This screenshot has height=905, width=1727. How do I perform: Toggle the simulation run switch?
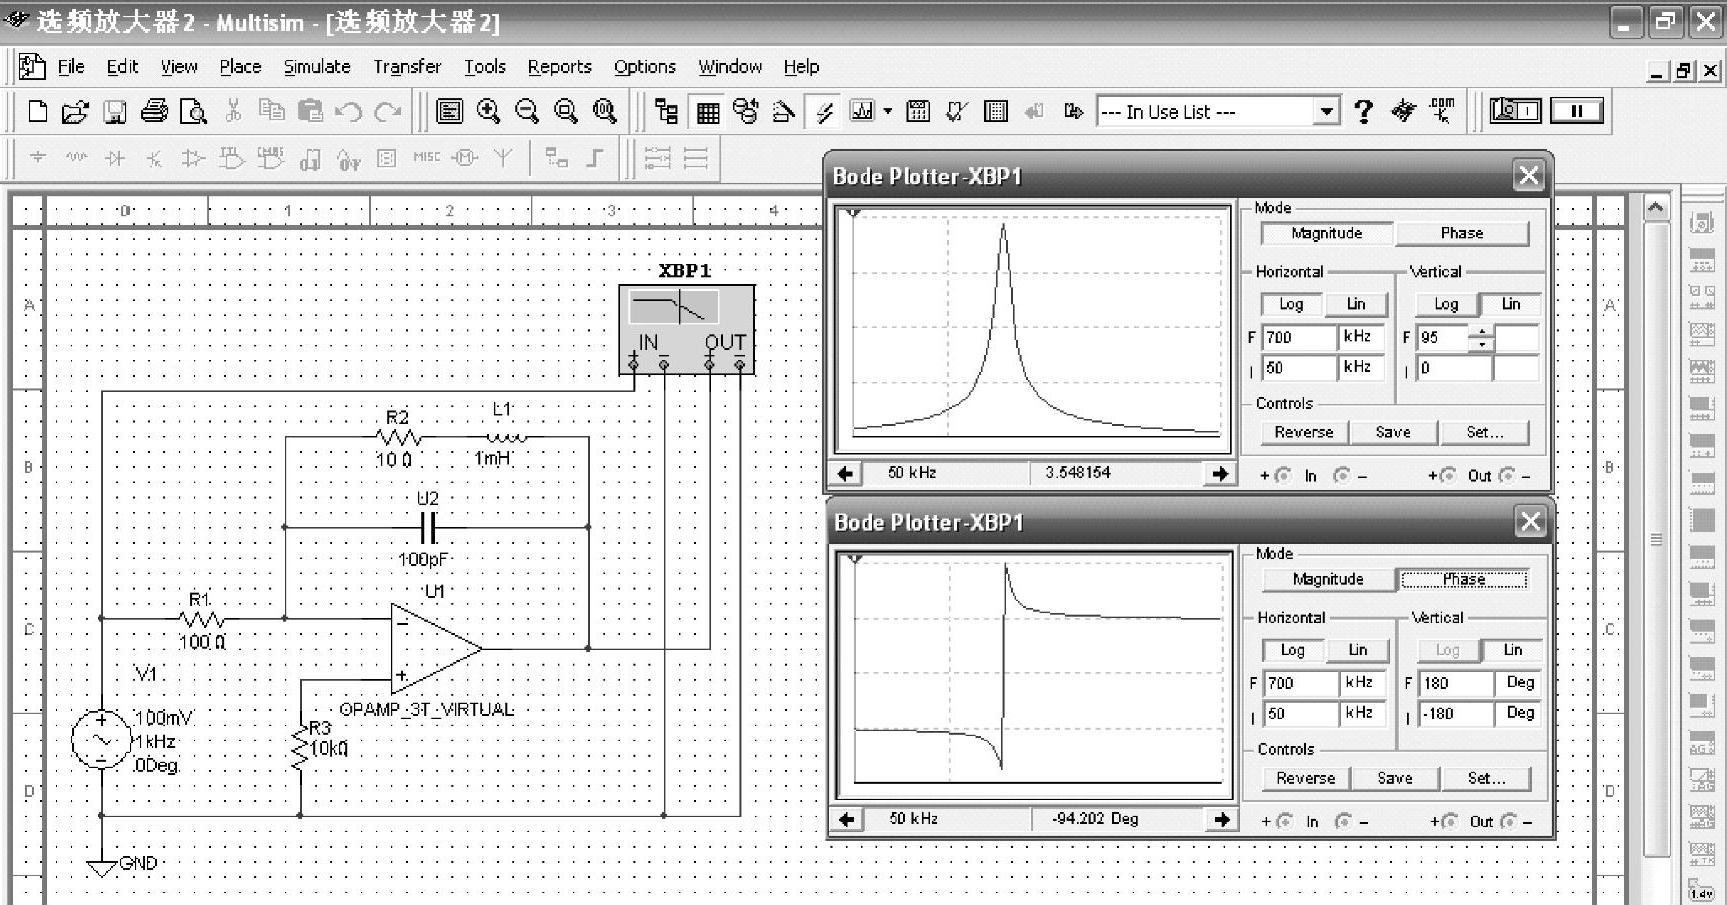[x=1516, y=111]
